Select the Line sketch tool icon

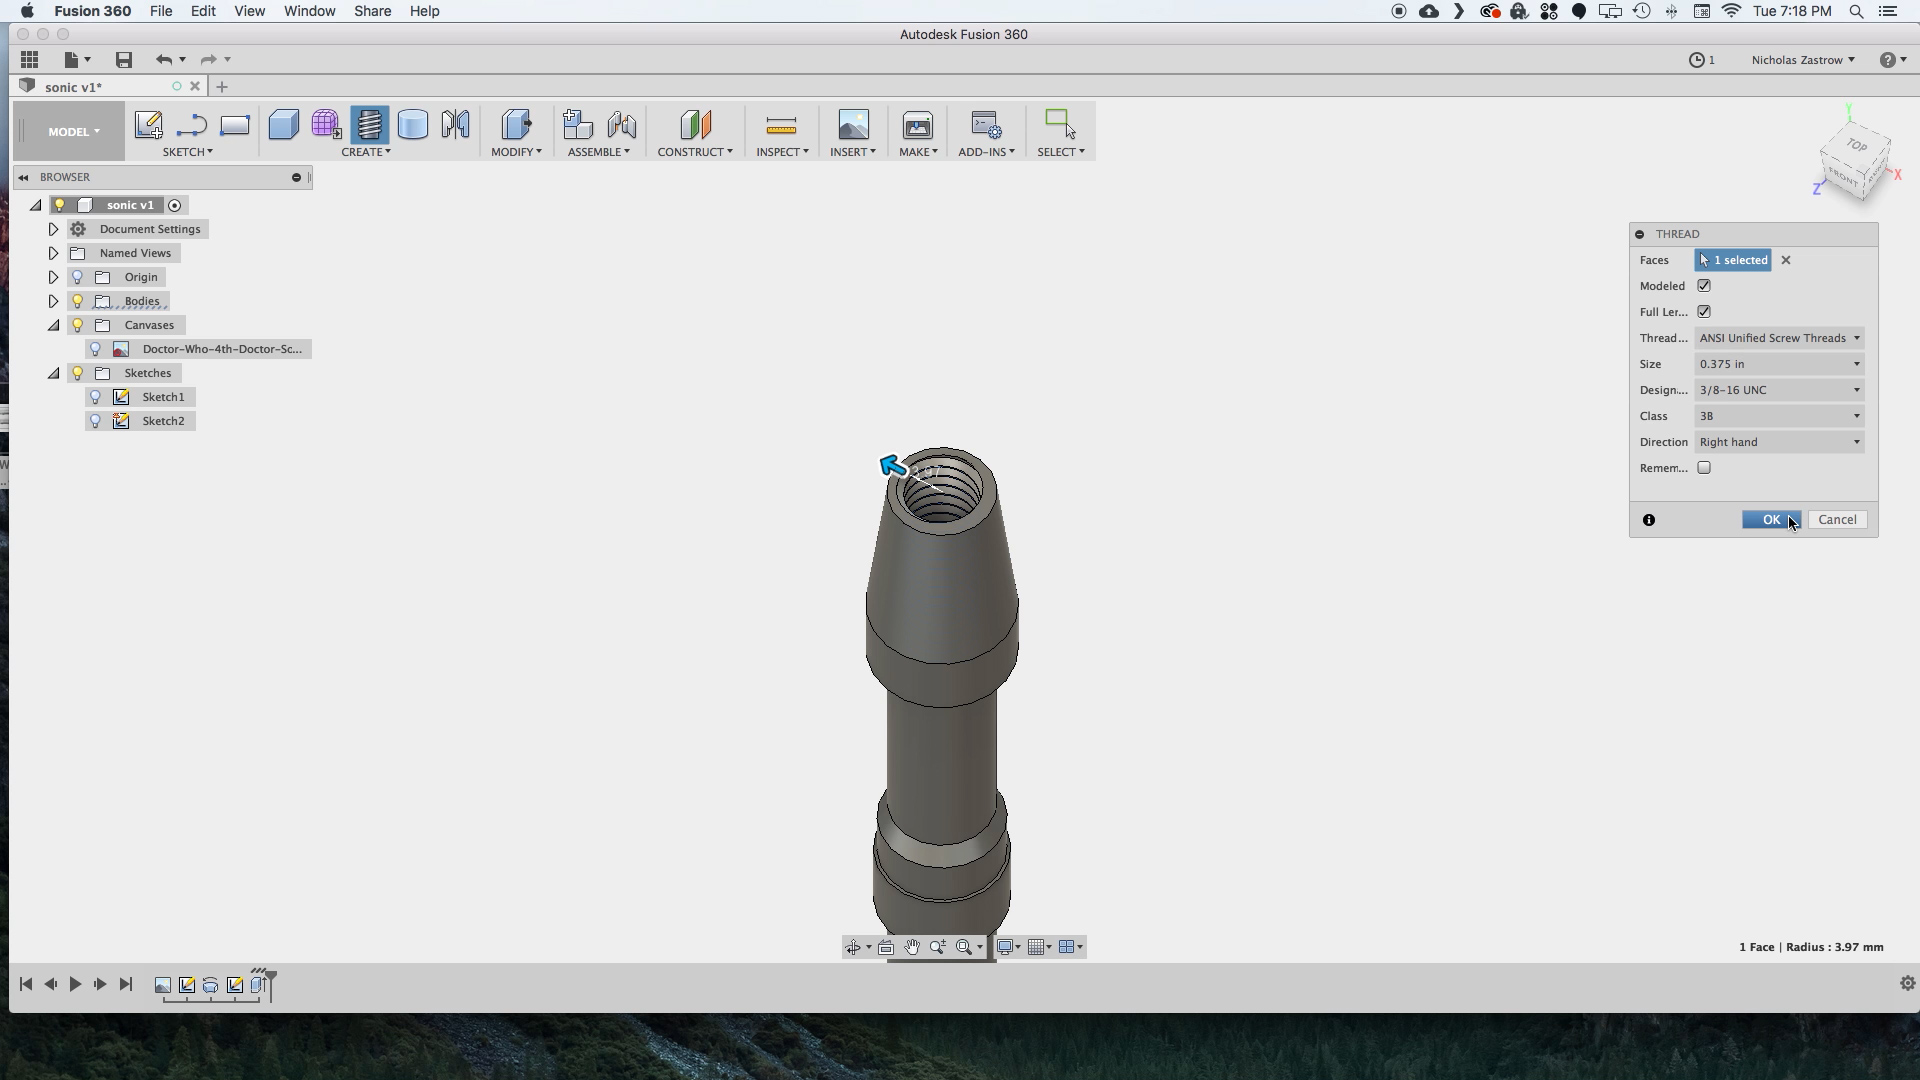tap(191, 125)
